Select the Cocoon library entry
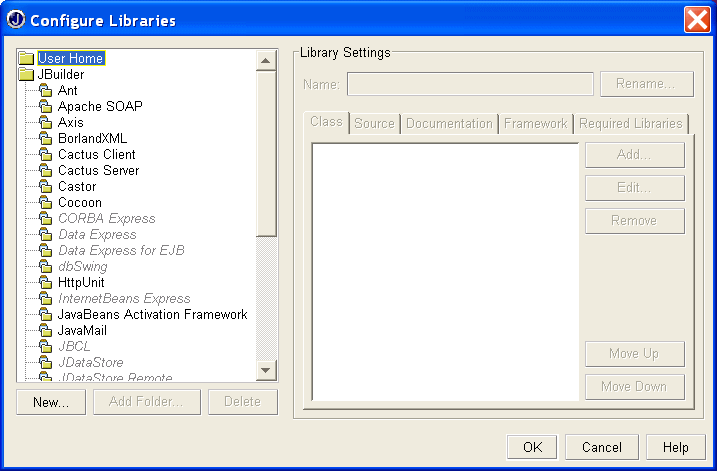The image size is (717, 471). [80, 203]
